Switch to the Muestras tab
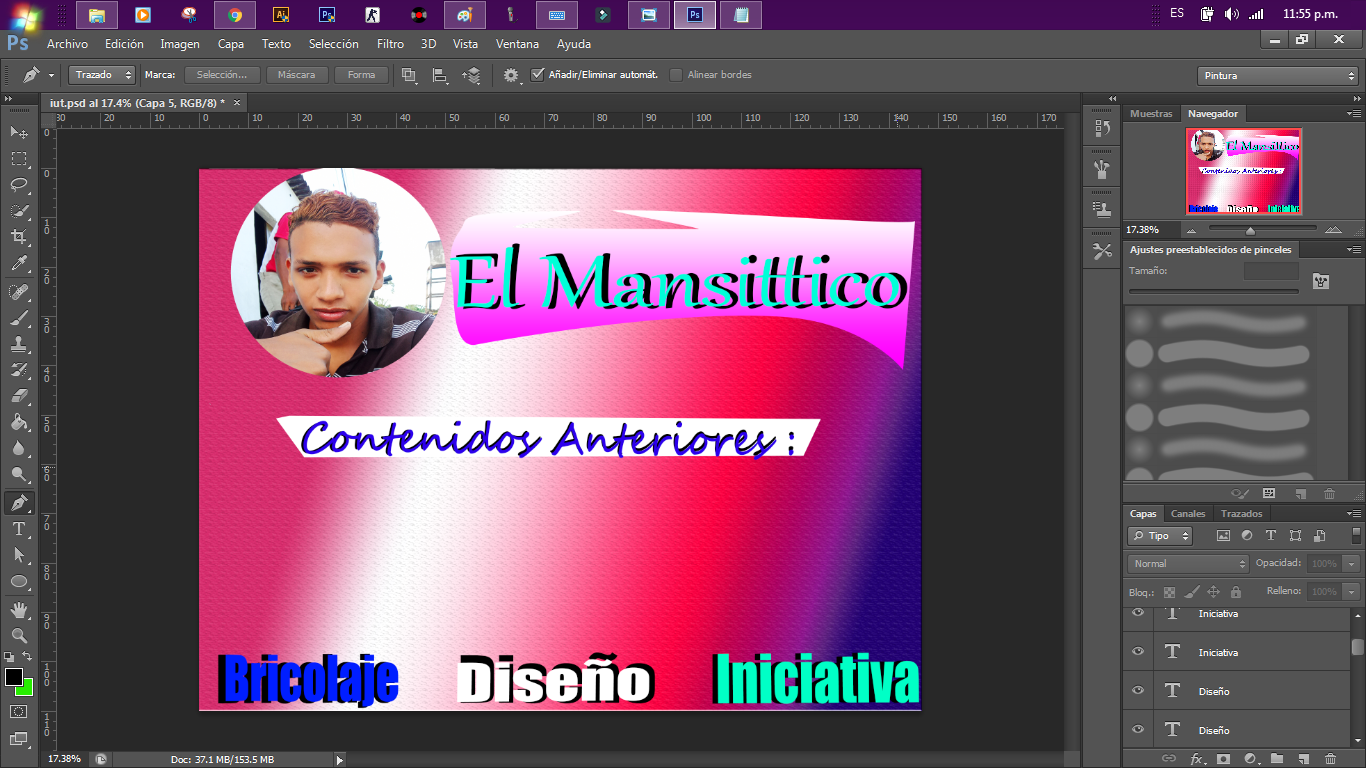Screen dimensions: 1366x768 [1151, 114]
